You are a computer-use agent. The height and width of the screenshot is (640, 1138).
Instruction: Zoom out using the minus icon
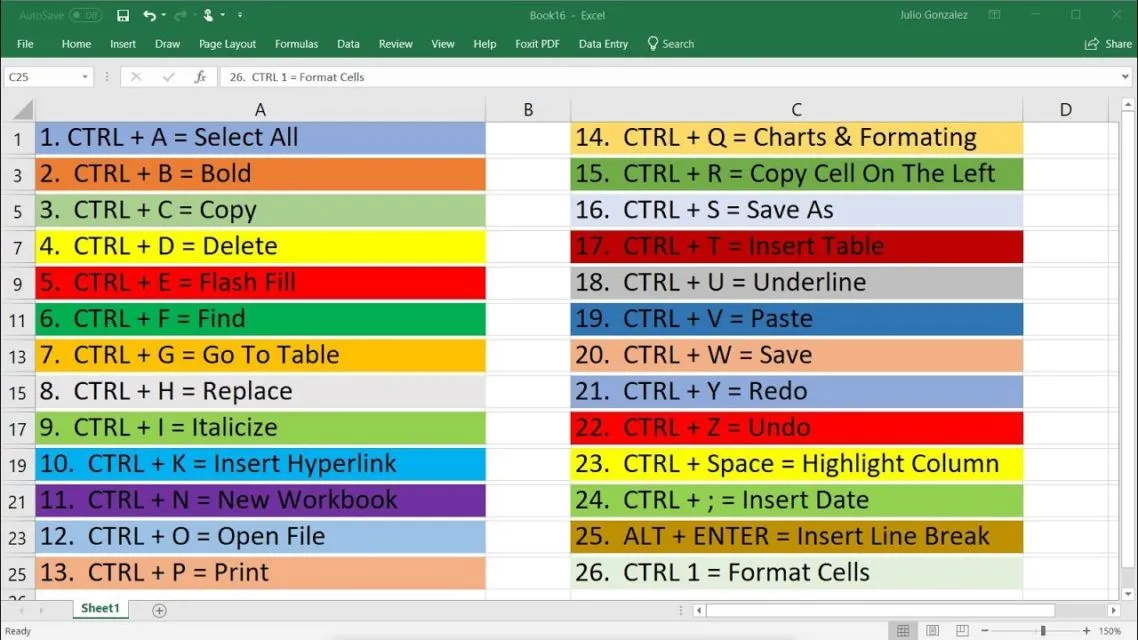click(x=984, y=630)
